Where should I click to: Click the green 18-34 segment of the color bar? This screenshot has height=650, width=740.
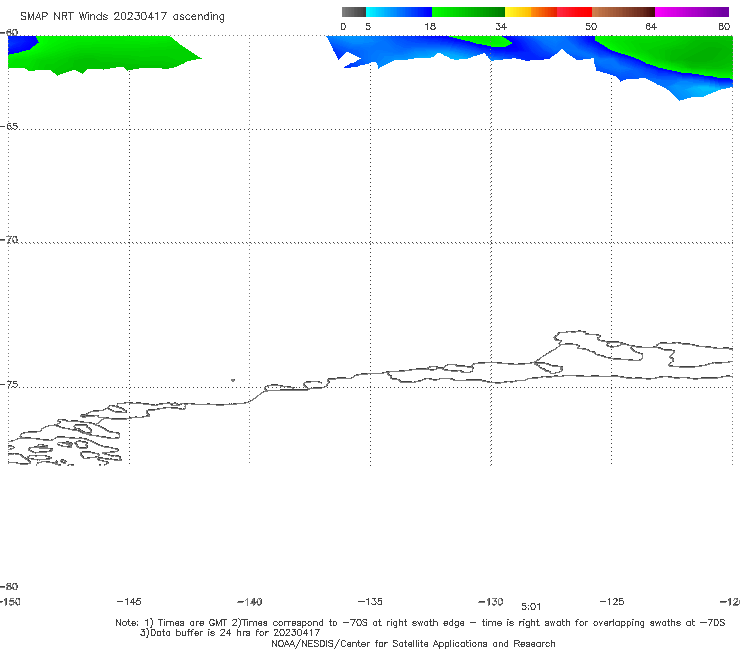(468, 12)
